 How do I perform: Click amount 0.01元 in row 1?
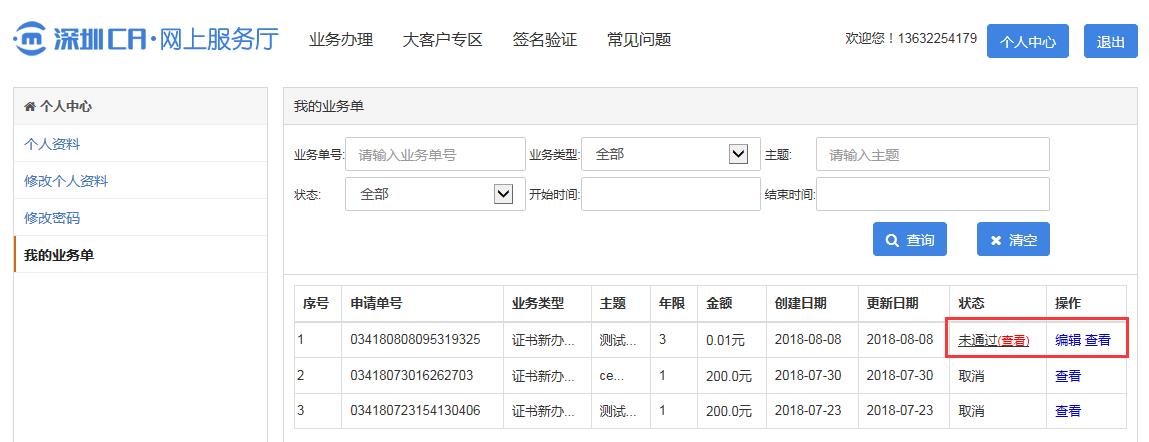[725, 341]
